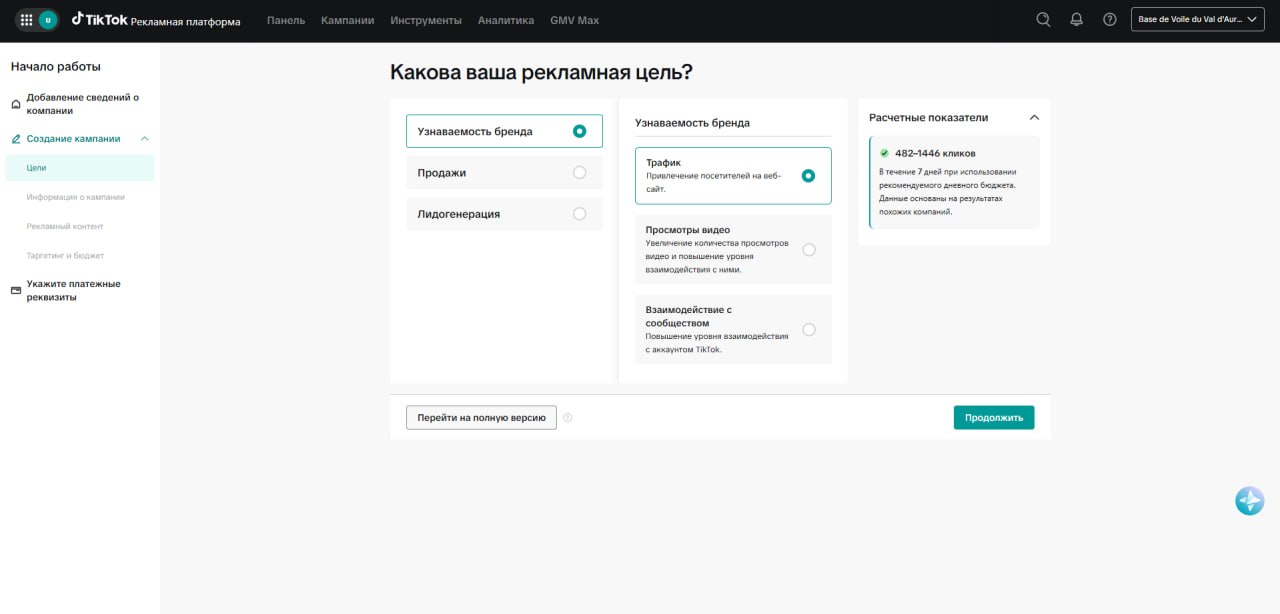The width and height of the screenshot is (1280, 614).
Task: Select the Лидогенерация radio button
Action: coord(579,213)
